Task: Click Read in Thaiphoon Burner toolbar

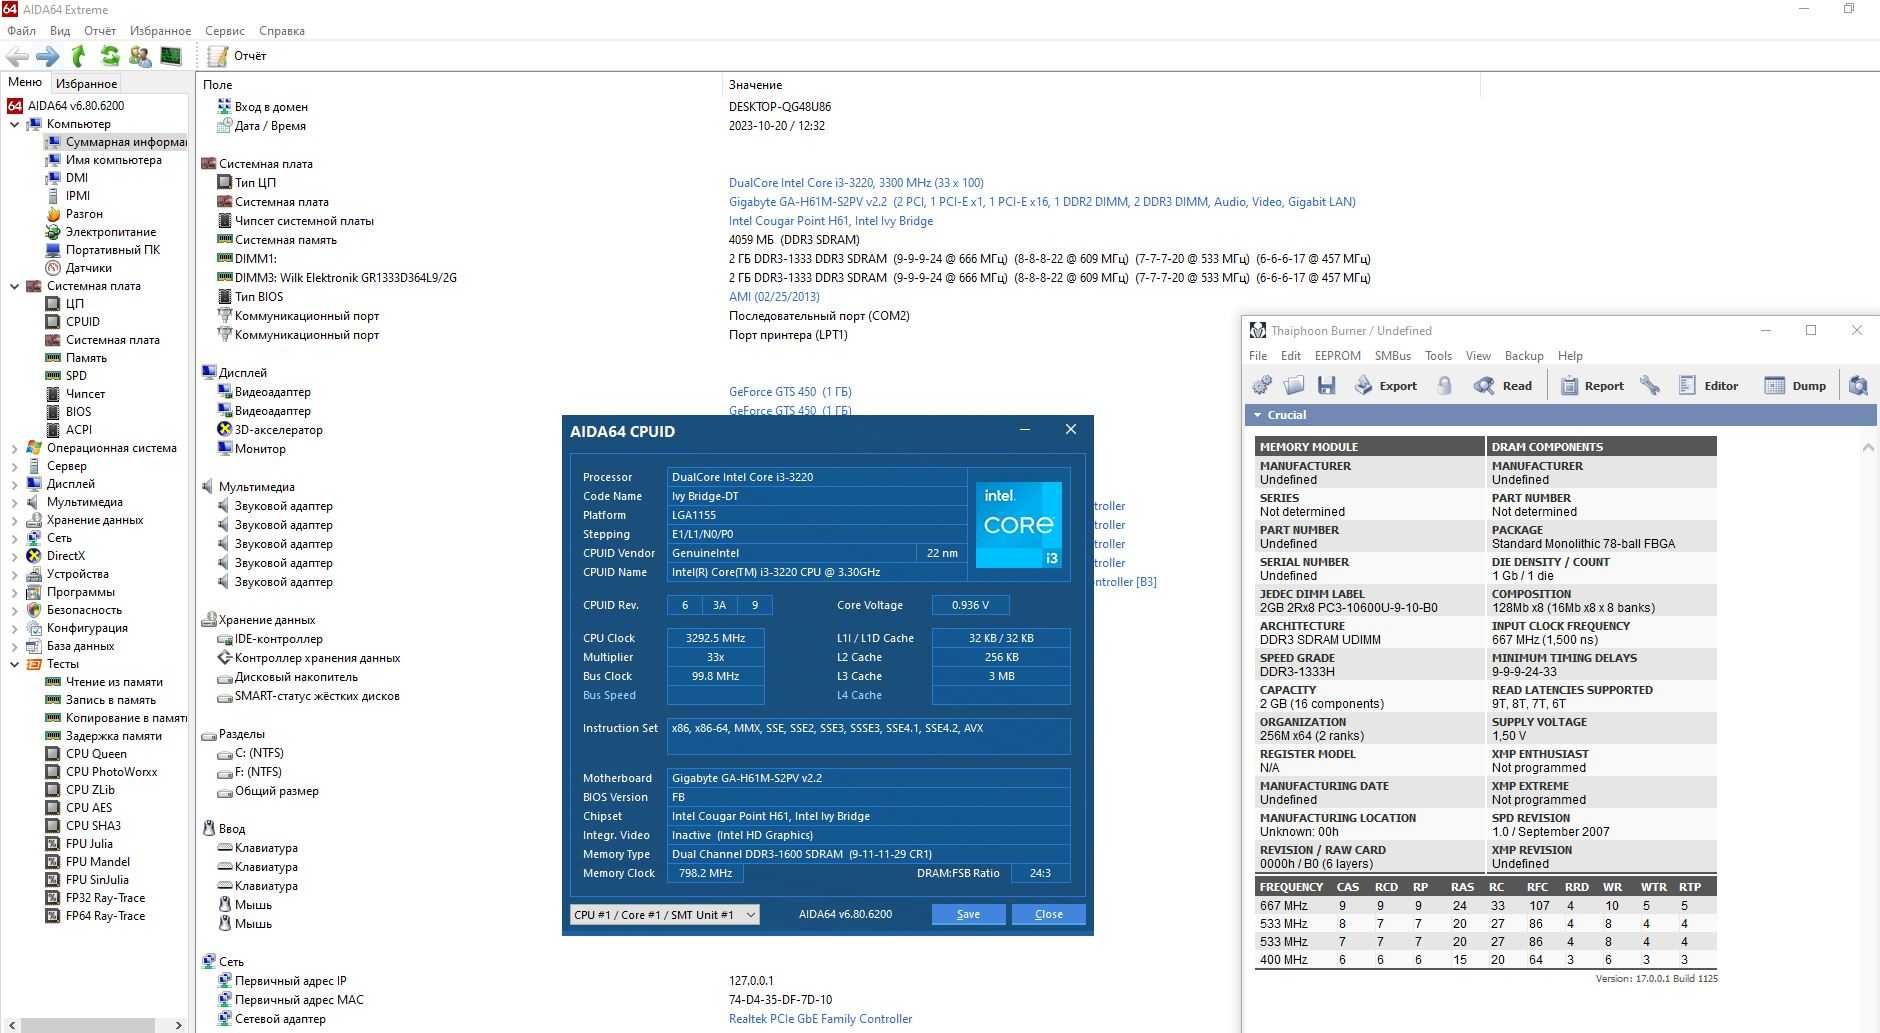Action: point(1503,386)
